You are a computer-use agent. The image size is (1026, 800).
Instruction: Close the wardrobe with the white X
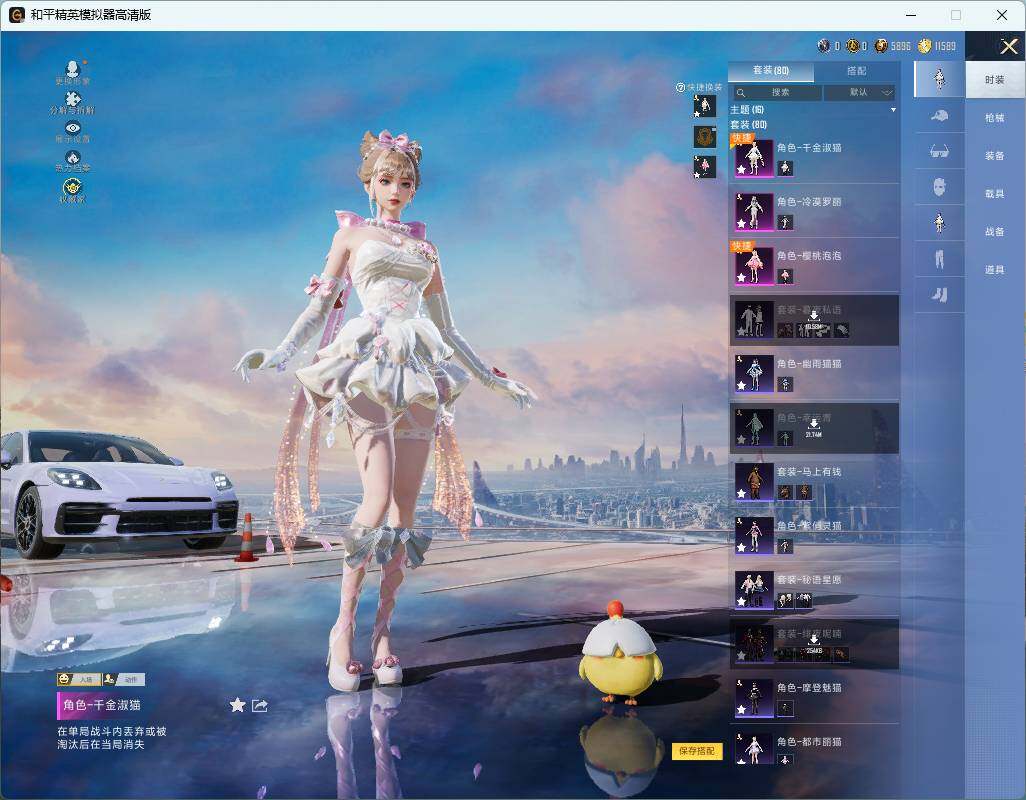(1008, 46)
